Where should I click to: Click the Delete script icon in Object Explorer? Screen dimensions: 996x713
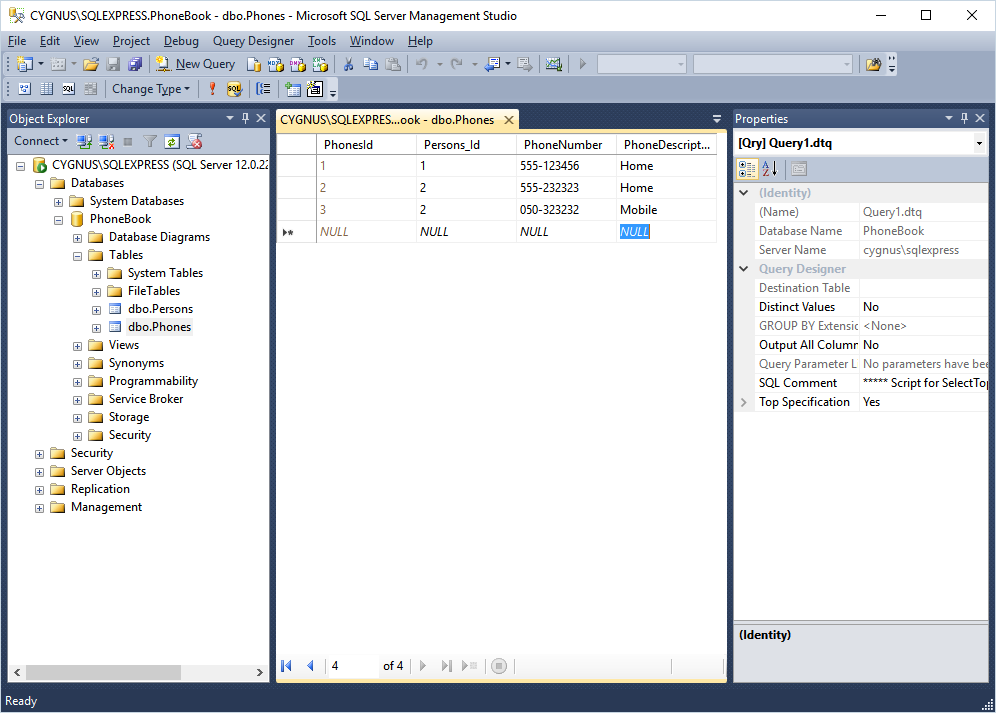pyautogui.click(x=194, y=141)
